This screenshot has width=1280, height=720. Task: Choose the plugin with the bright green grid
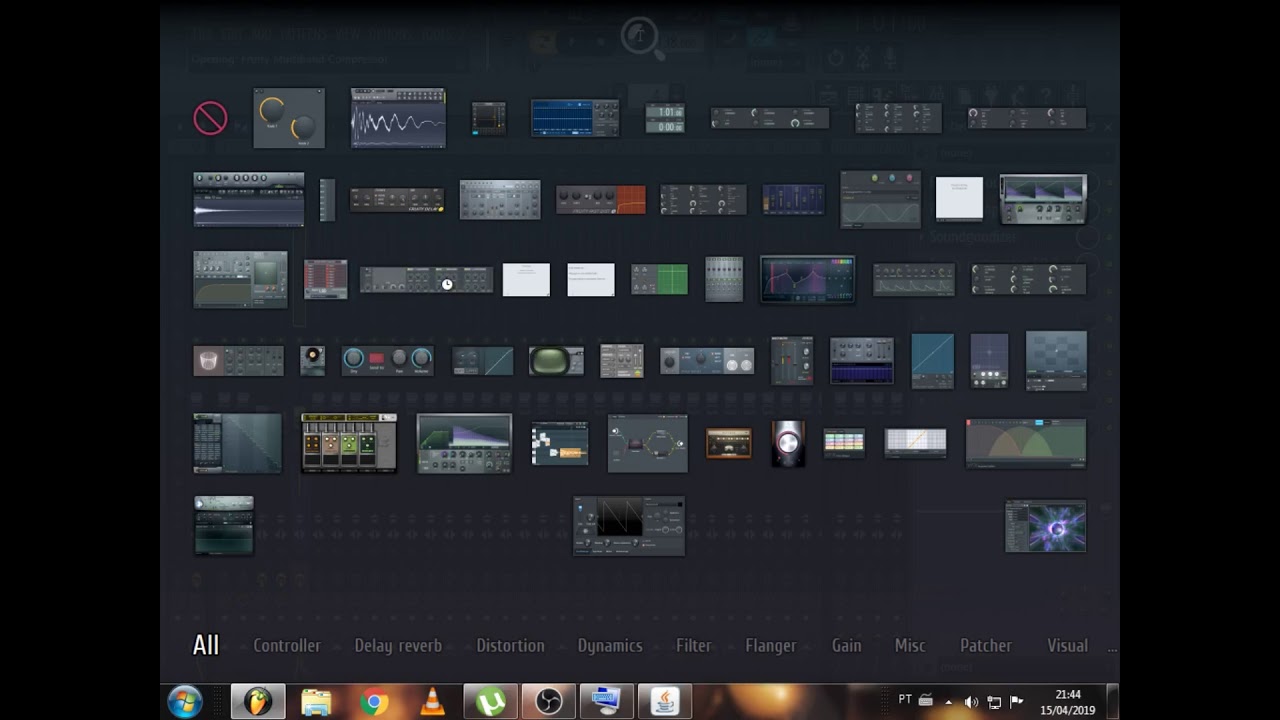point(660,279)
